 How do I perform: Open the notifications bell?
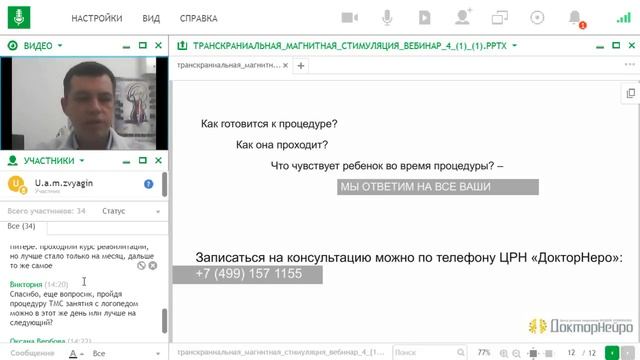coord(576,18)
